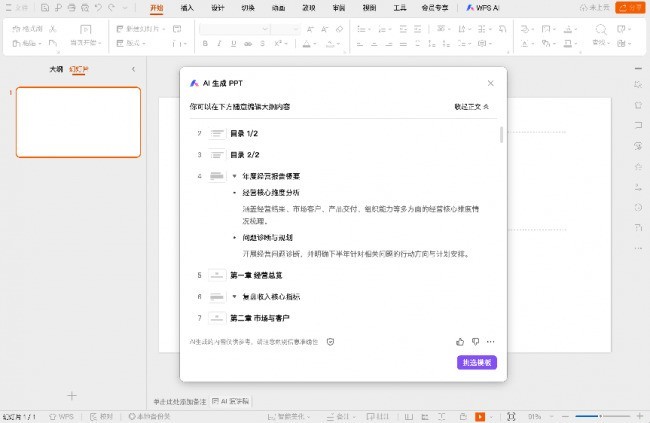
Task: Open the zoom percentage dropdown
Action: pyautogui.click(x=552, y=416)
